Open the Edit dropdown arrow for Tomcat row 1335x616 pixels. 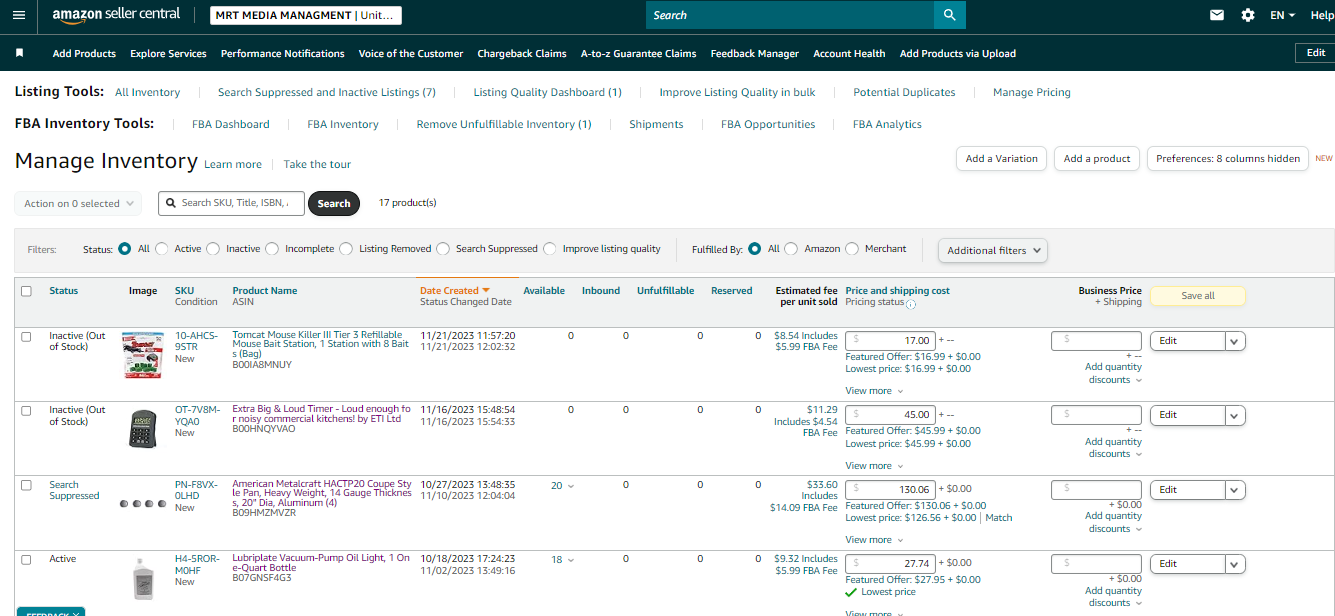[1236, 341]
